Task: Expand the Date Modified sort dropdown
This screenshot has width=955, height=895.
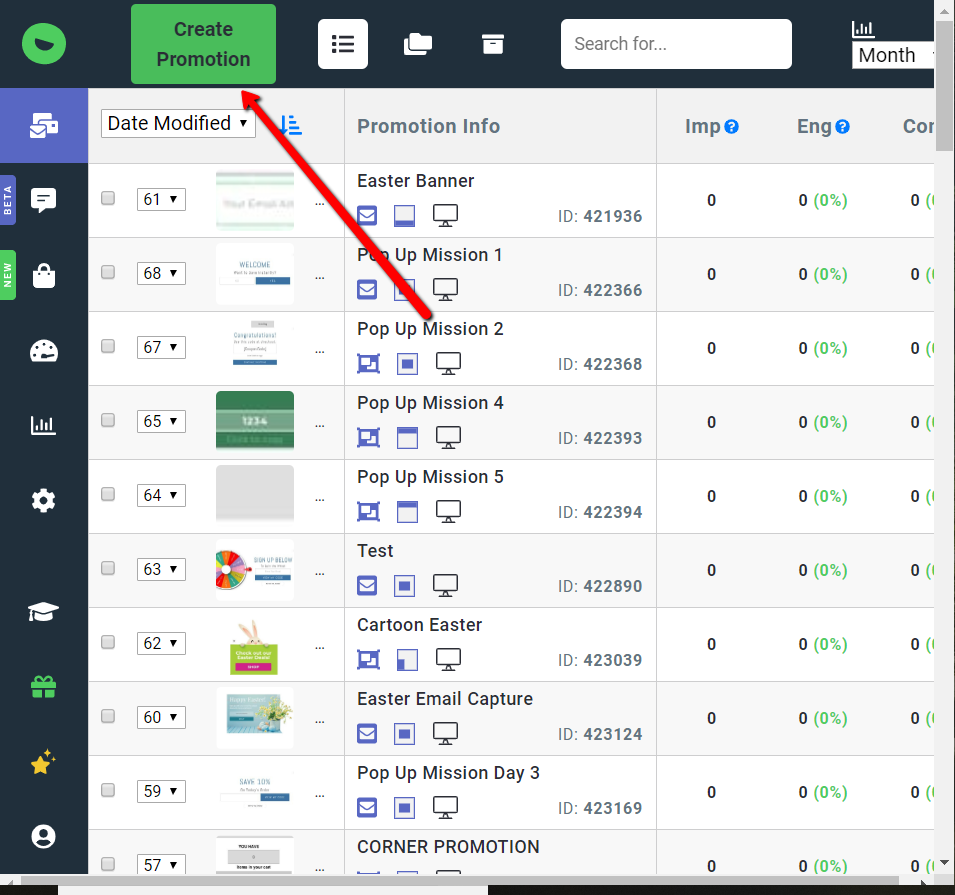Action: tap(178, 124)
